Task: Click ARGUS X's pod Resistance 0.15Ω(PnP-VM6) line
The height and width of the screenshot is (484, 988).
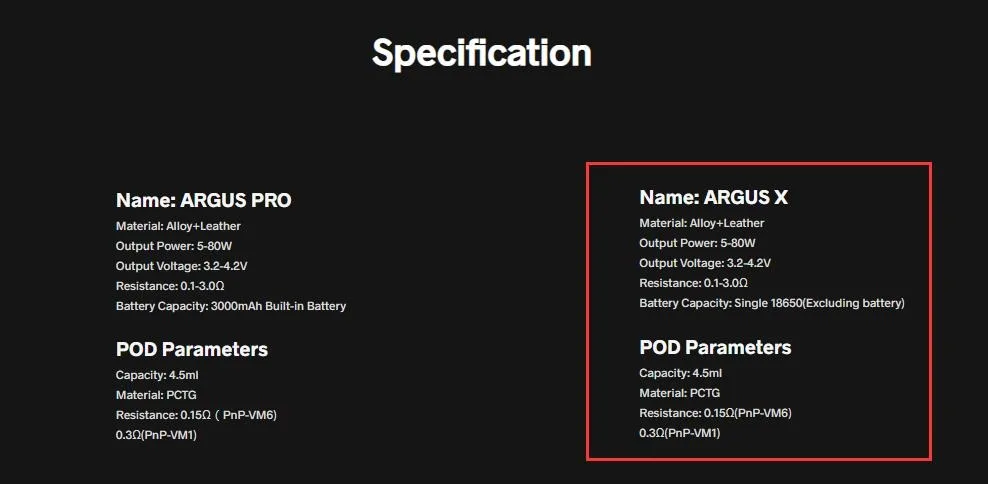Action: [715, 413]
